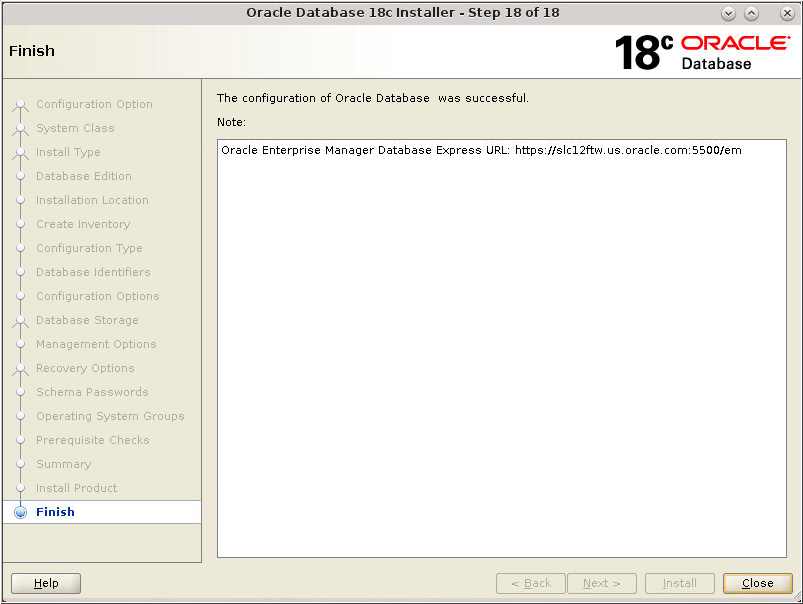The image size is (803, 604).
Task: Select the Configuration Options step
Action: point(98,296)
